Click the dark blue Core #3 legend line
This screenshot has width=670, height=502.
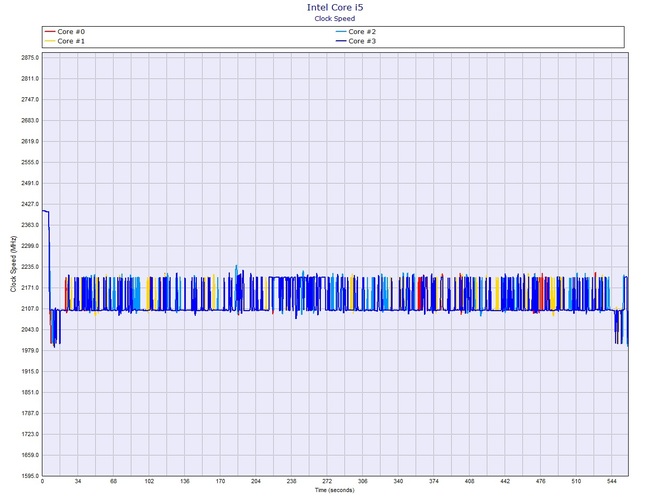coord(341,41)
